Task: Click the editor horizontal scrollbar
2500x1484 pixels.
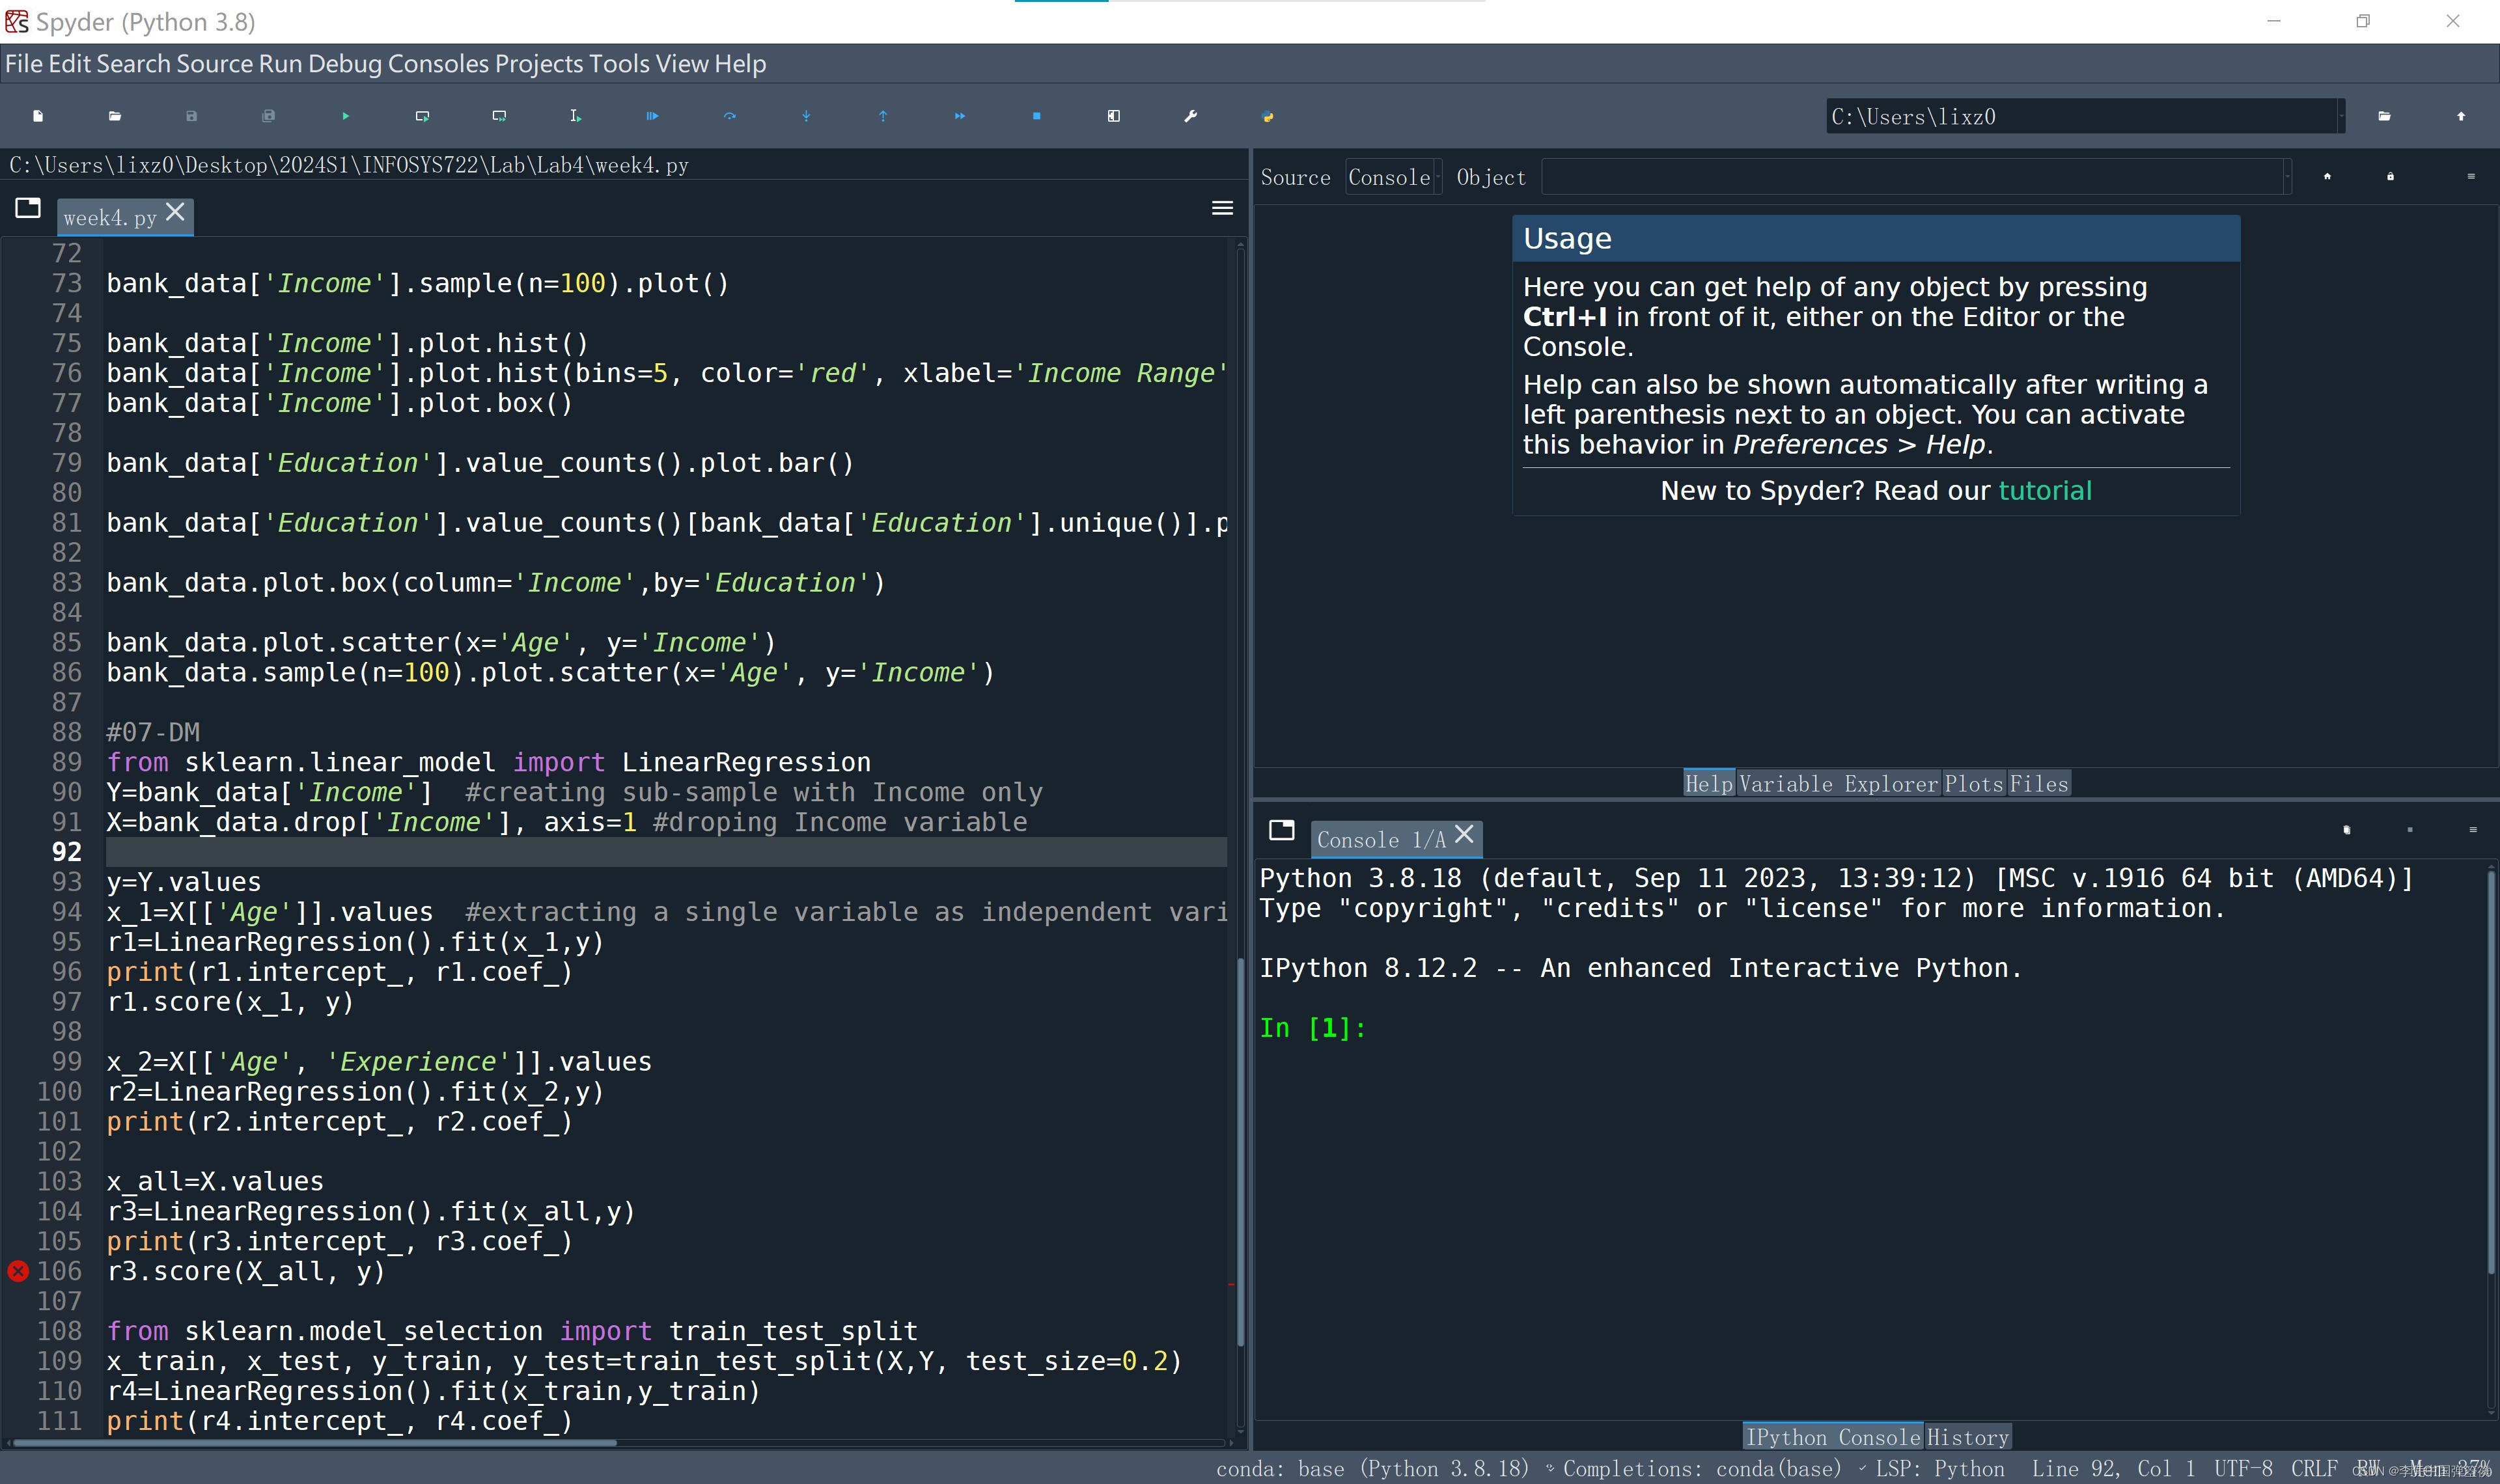Action: coord(315,1443)
